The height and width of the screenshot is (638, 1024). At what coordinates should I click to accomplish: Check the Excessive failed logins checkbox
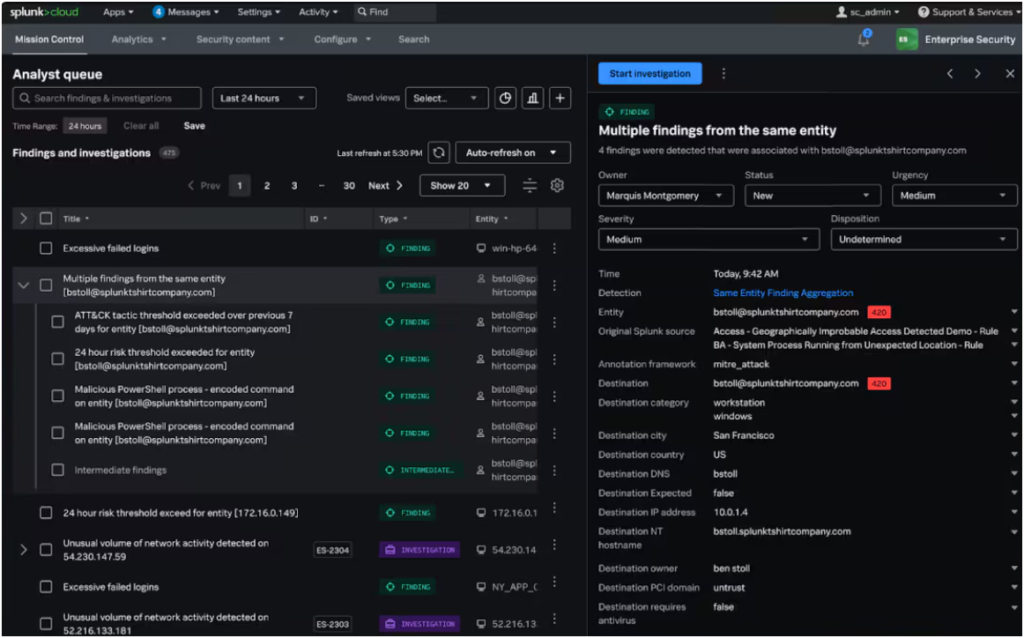tap(45, 248)
